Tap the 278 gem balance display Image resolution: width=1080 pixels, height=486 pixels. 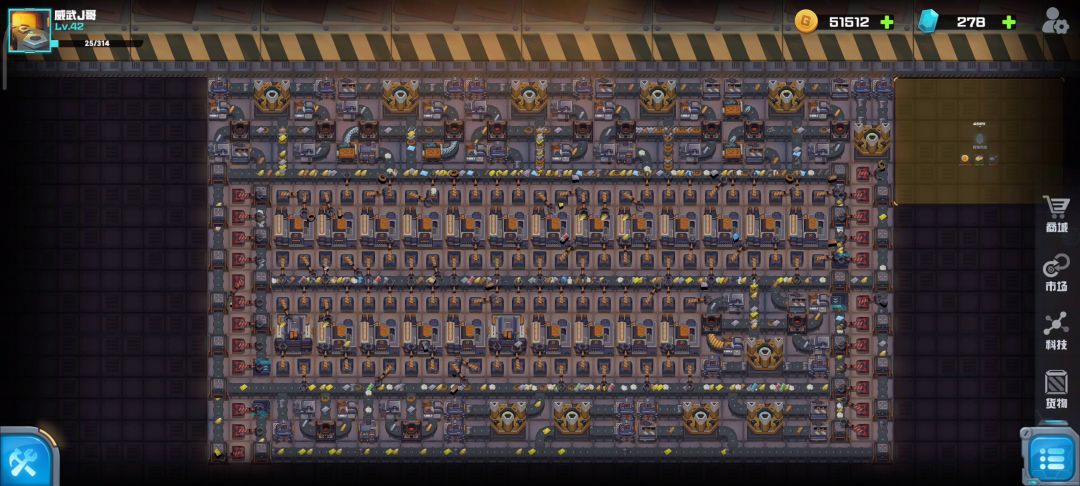(970, 22)
